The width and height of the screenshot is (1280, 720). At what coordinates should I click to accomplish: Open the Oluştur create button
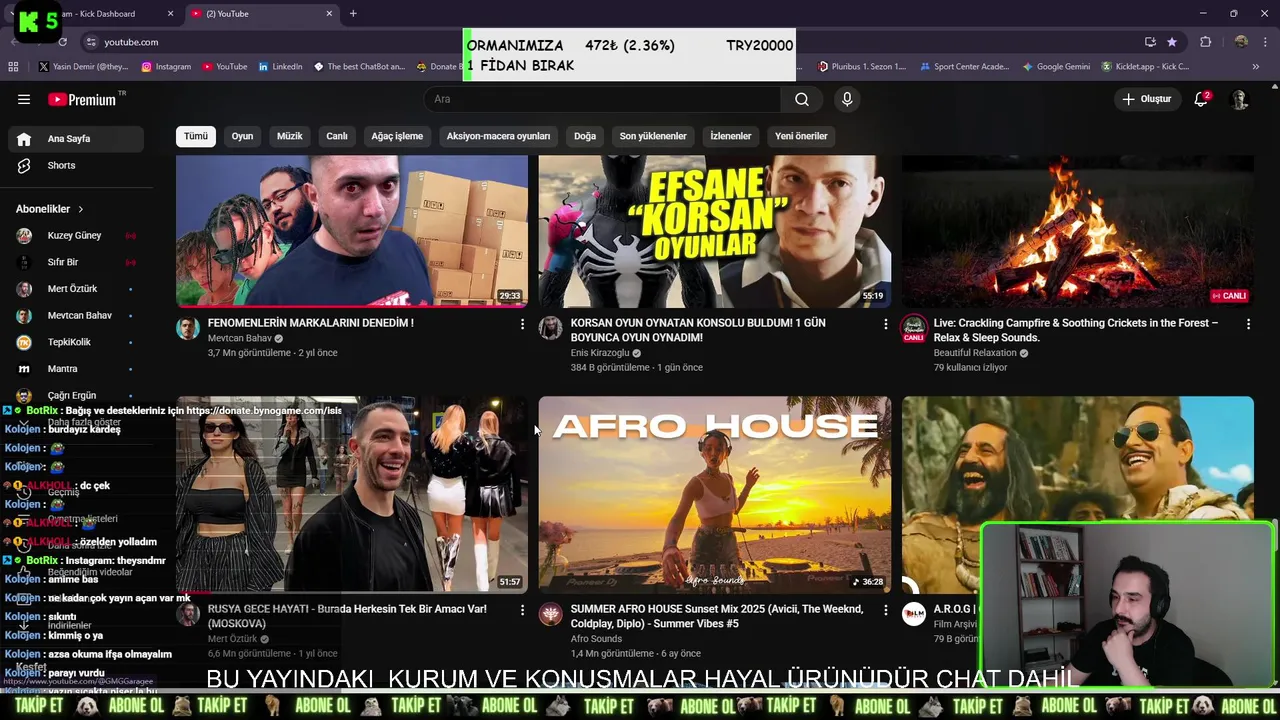1146,99
